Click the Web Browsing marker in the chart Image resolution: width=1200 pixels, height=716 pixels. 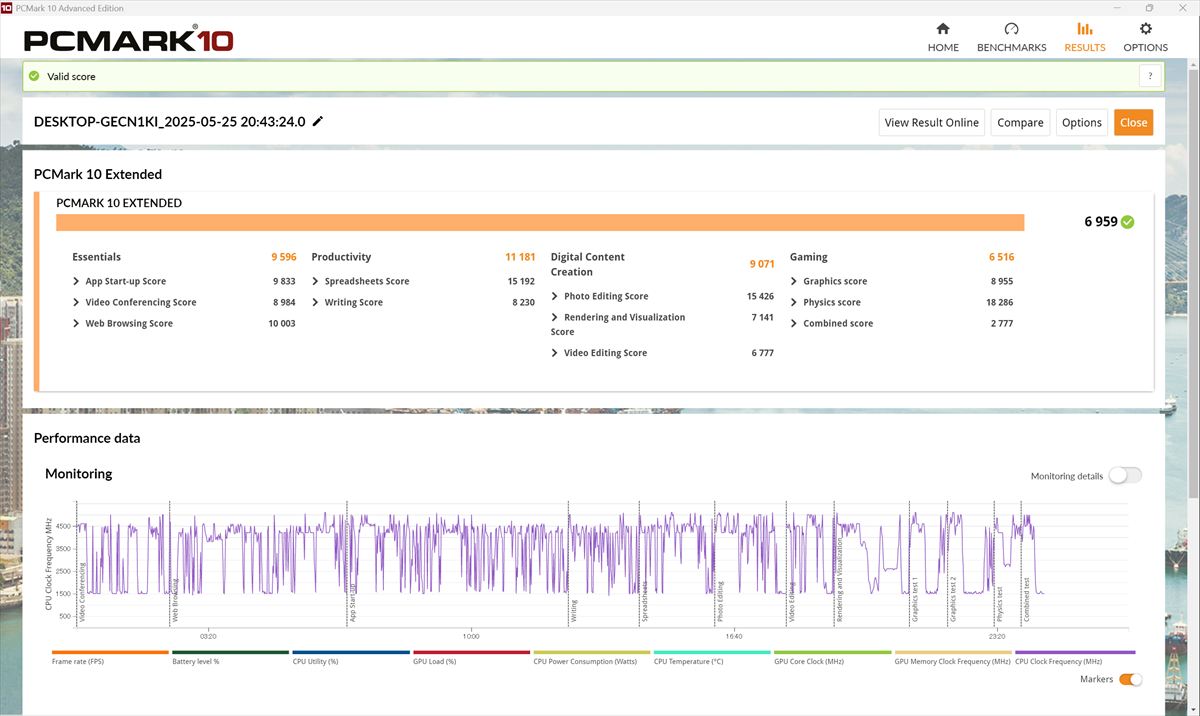click(176, 600)
